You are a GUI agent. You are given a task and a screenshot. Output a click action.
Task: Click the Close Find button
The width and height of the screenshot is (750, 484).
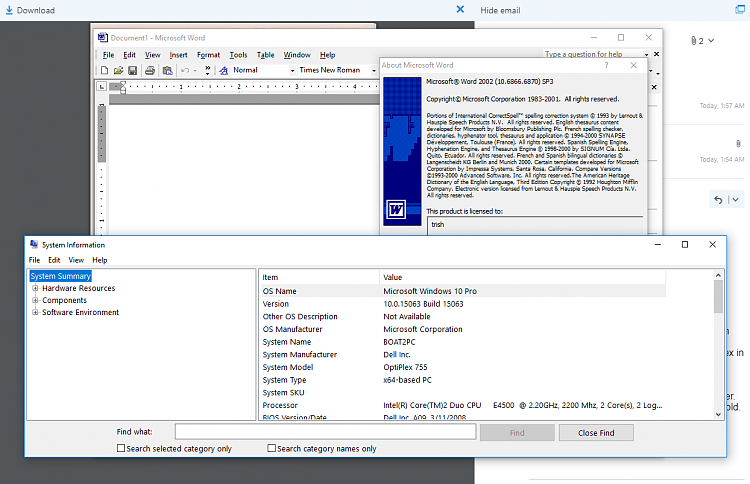[596, 433]
